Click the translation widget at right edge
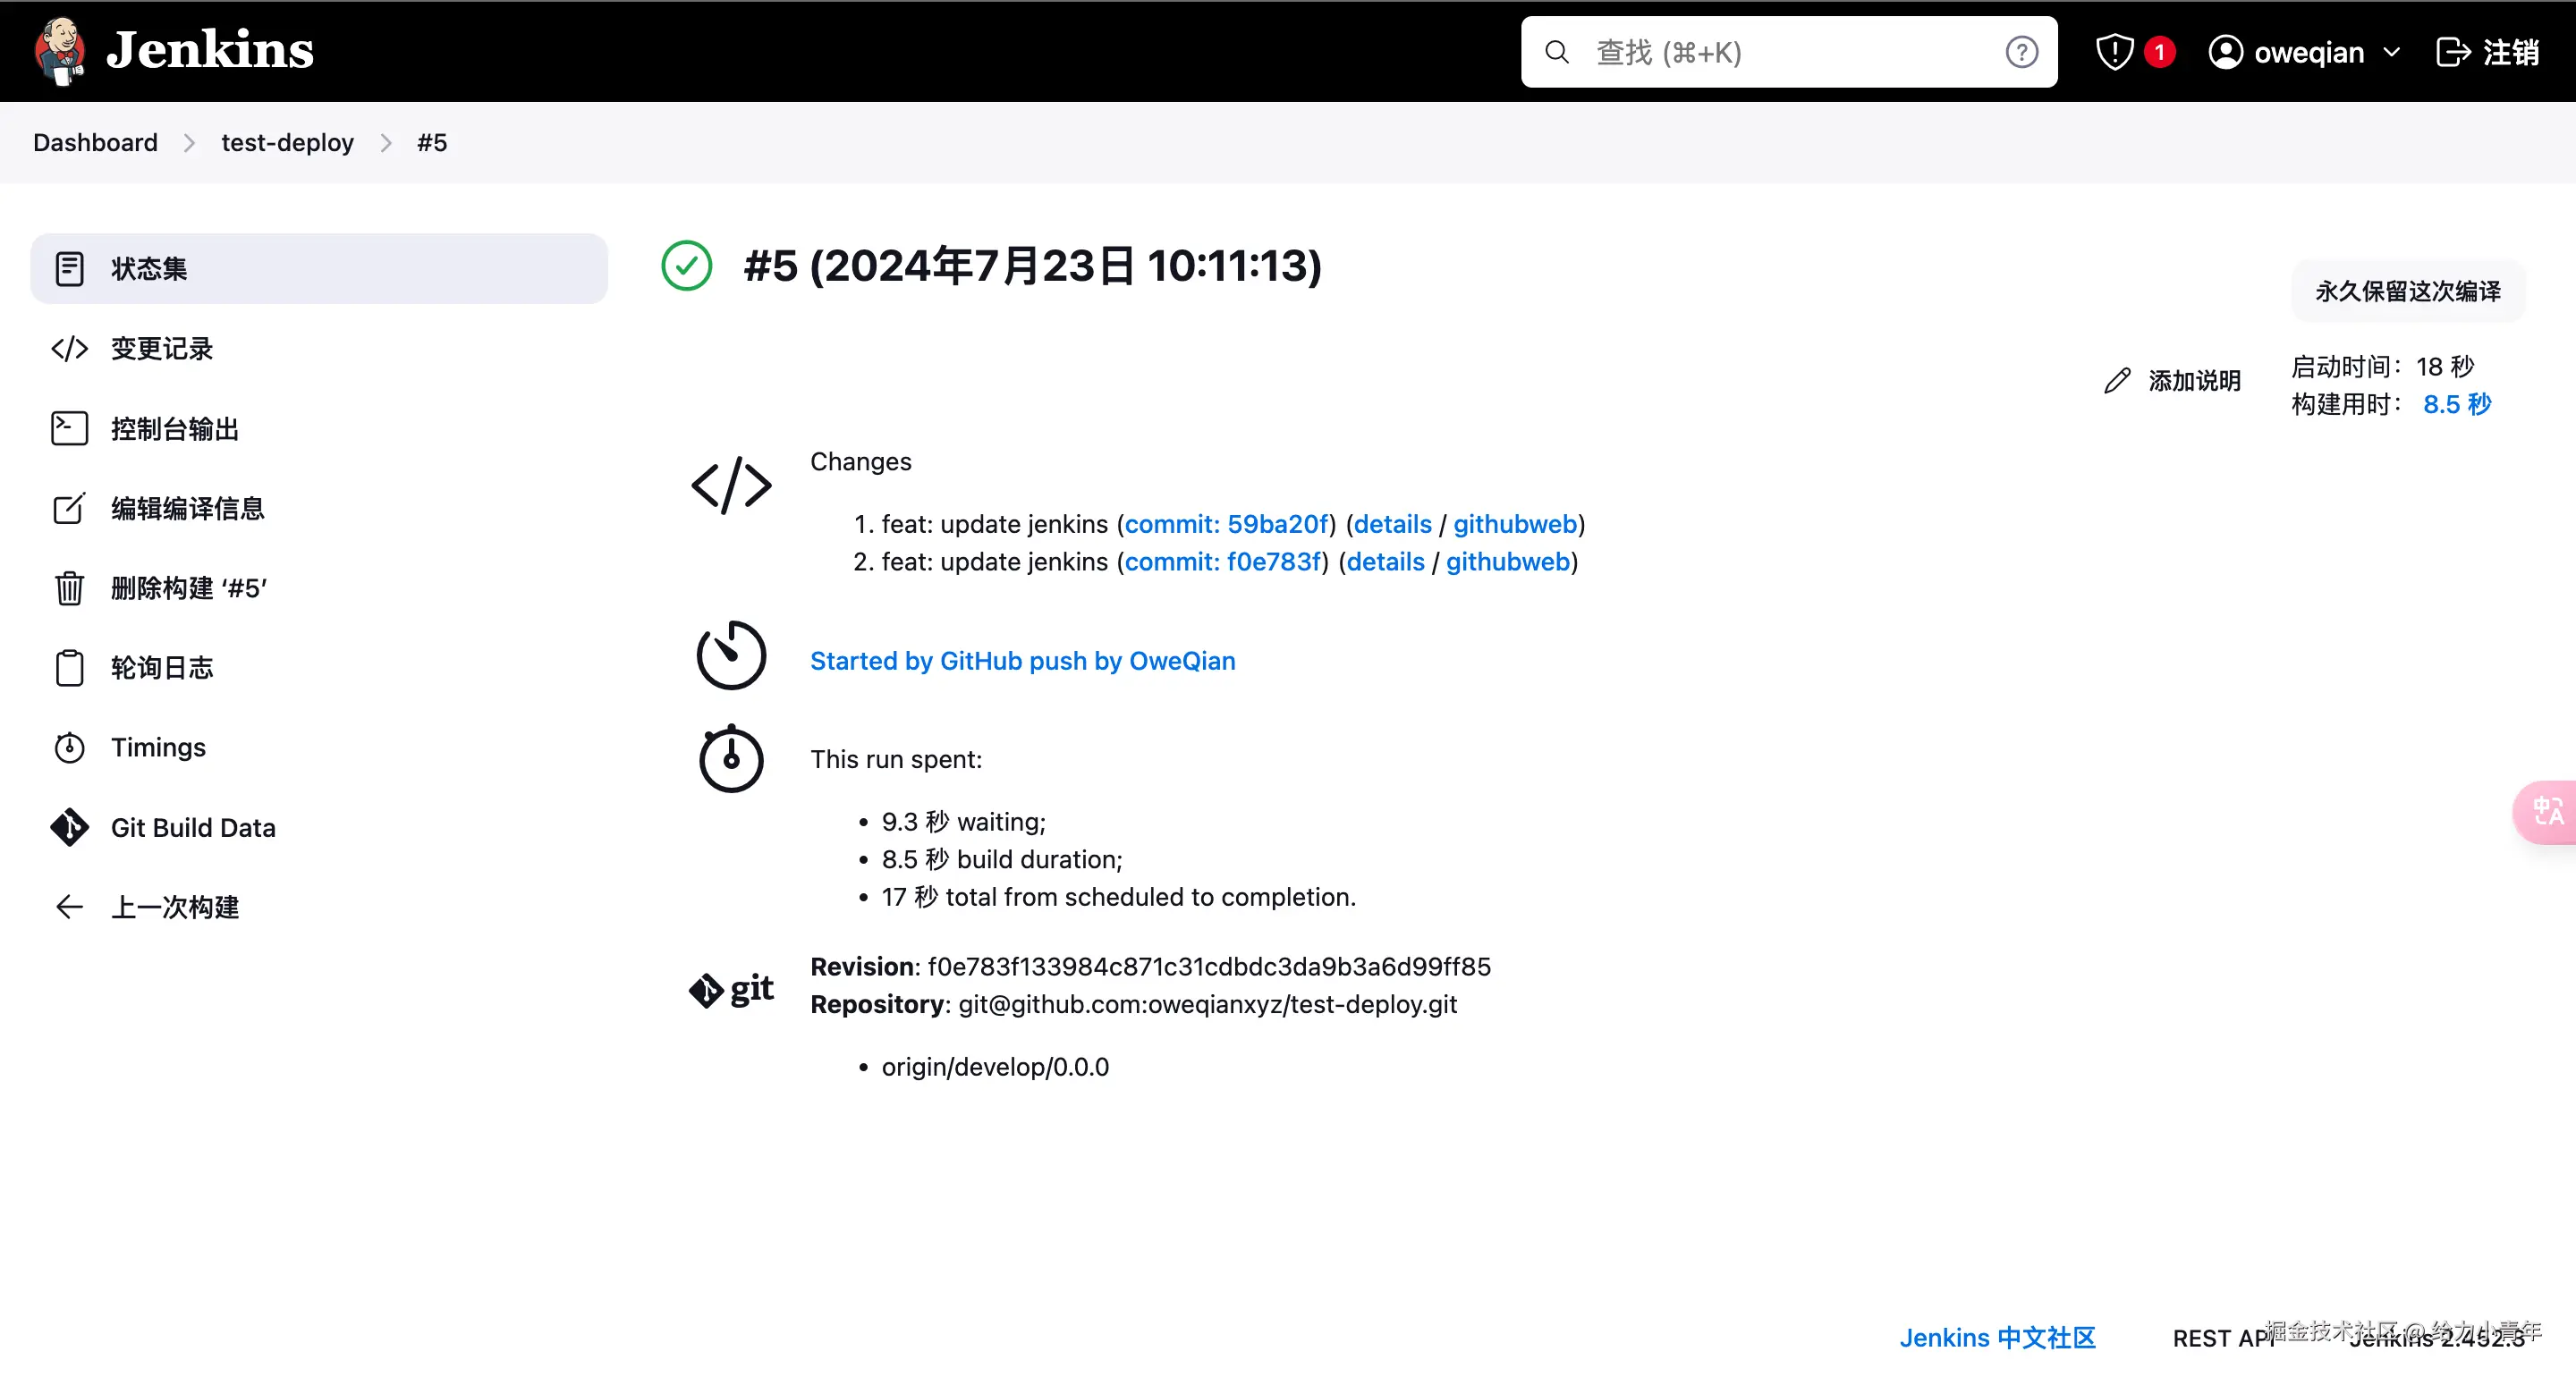2576x1377 pixels. [2546, 811]
